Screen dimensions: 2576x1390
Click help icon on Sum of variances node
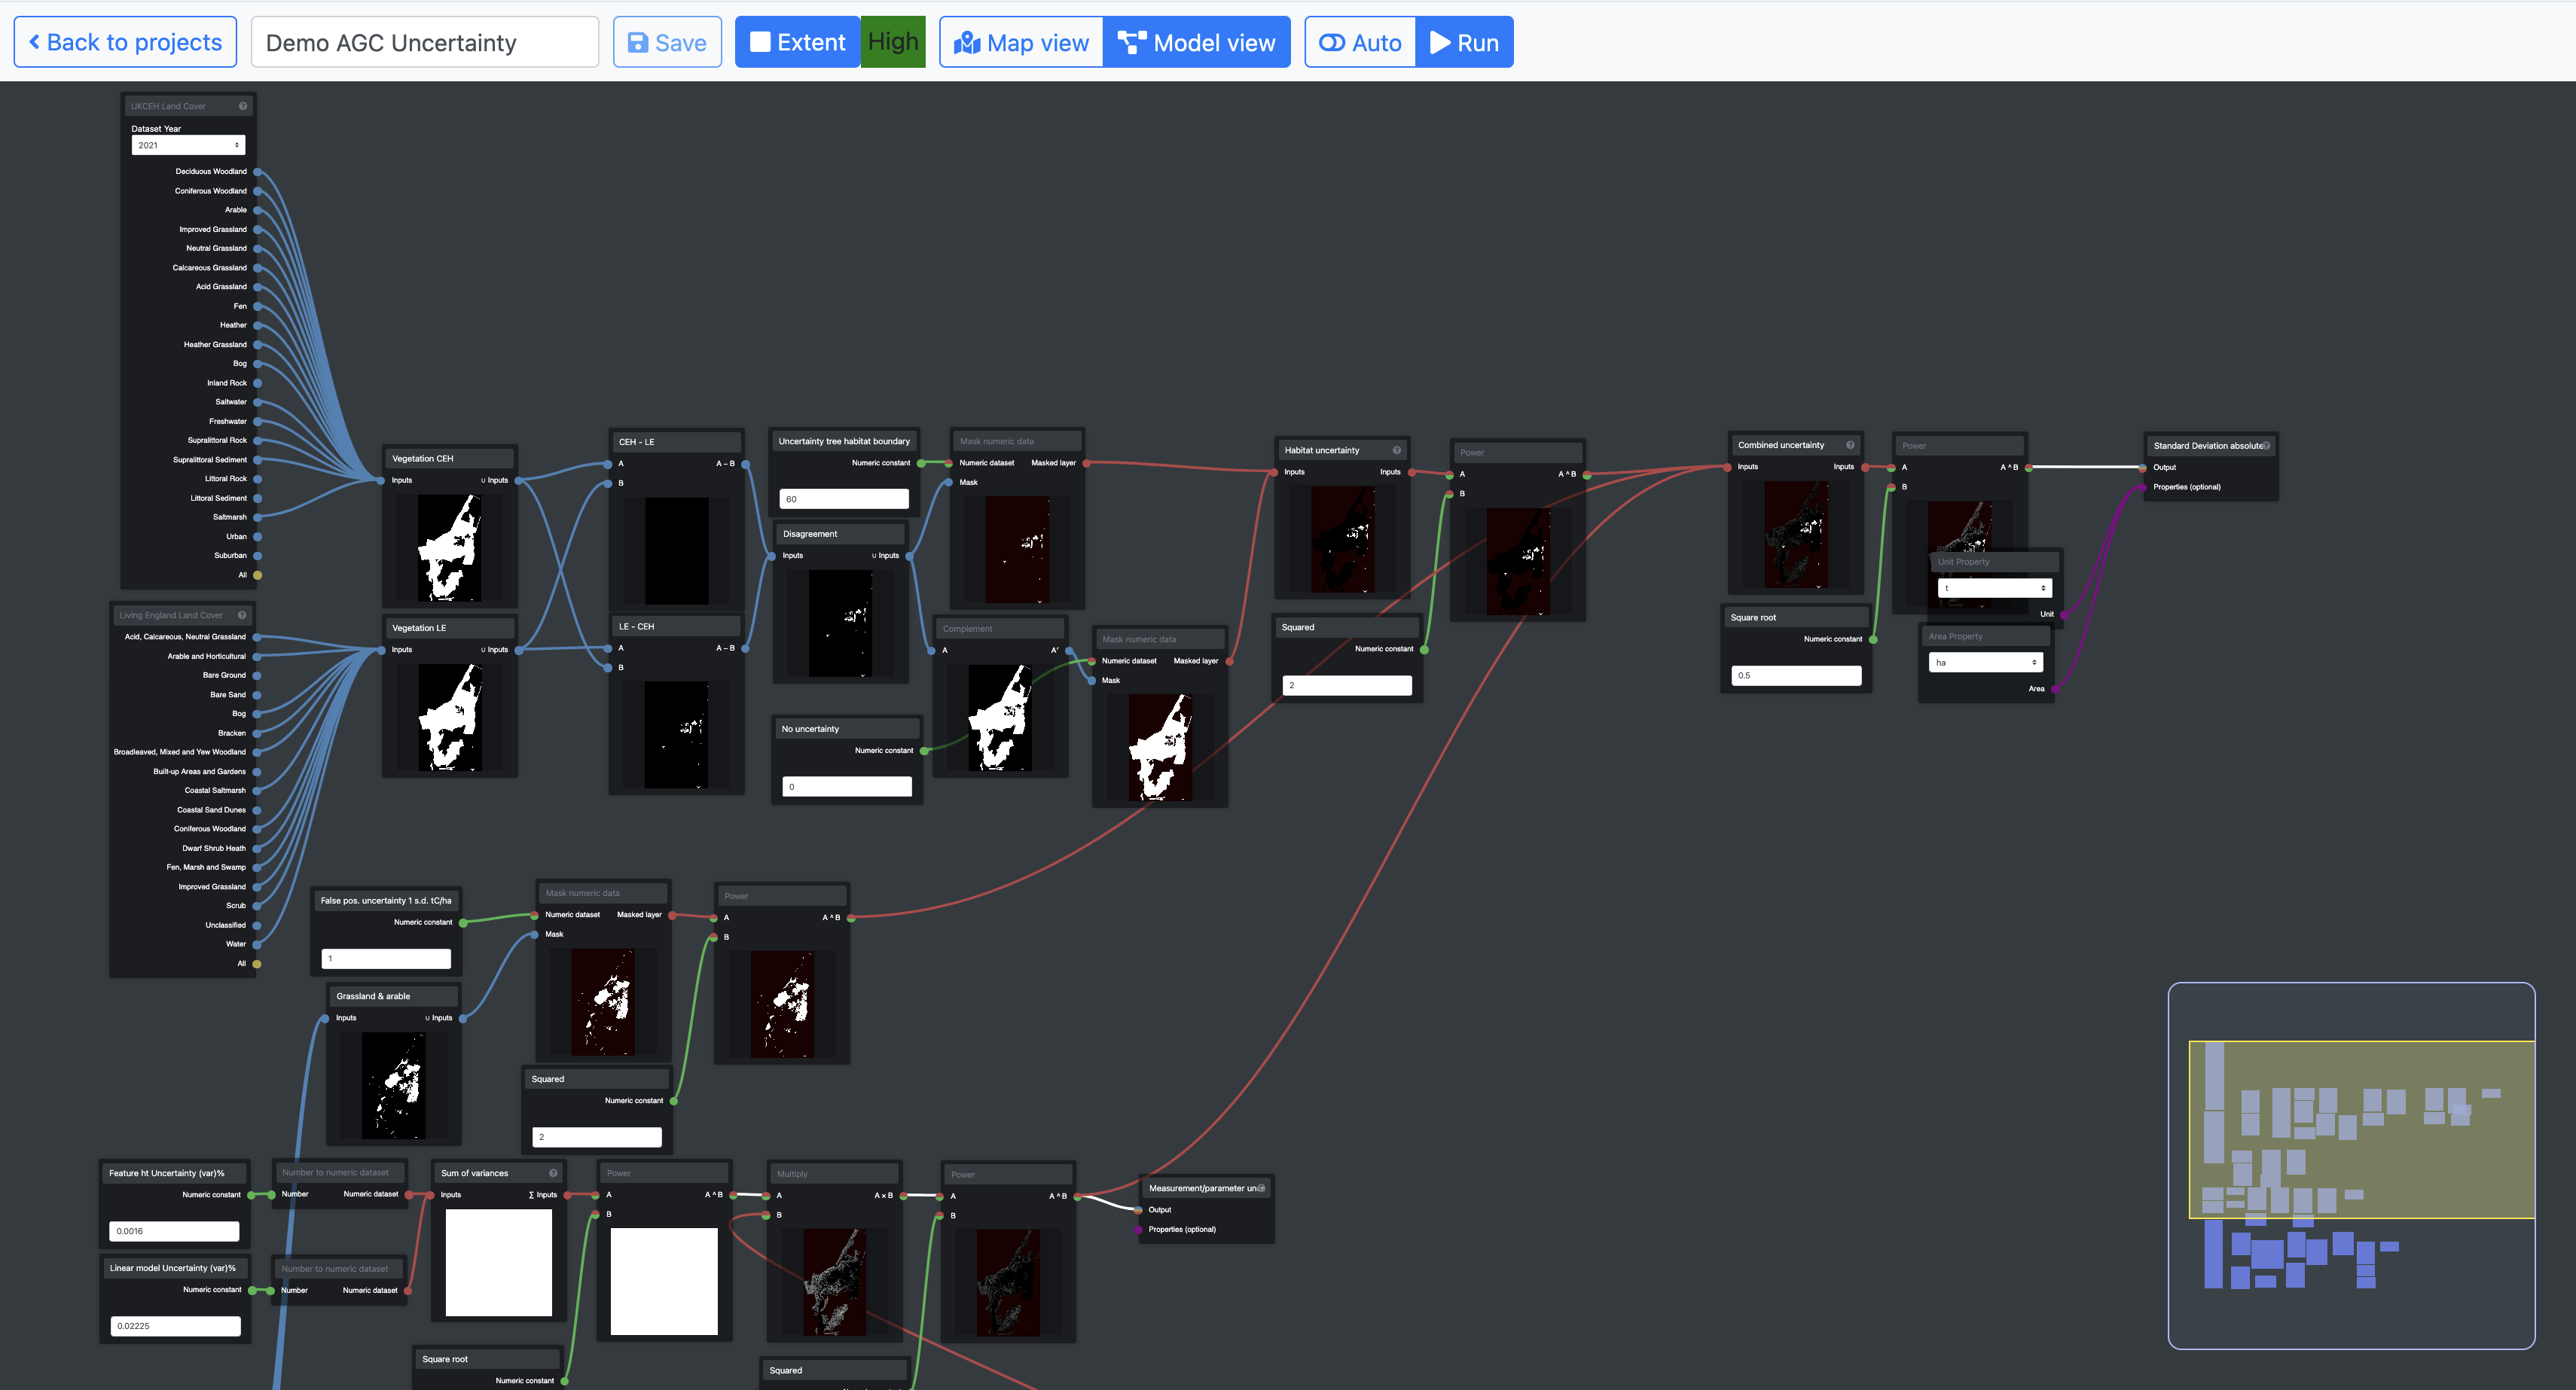coord(553,1173)
